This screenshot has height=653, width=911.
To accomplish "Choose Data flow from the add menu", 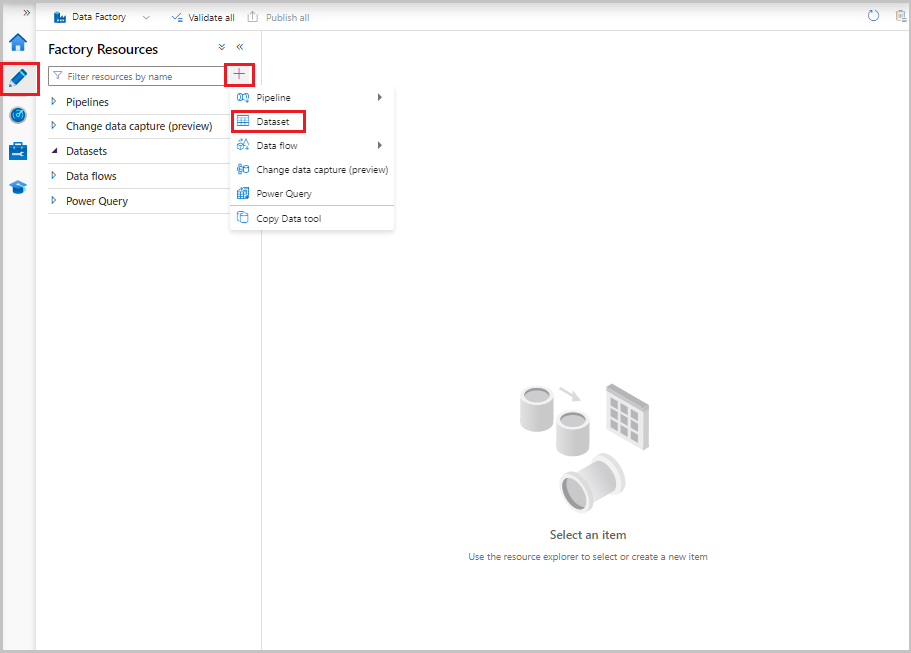I will [x=312, y=145].
